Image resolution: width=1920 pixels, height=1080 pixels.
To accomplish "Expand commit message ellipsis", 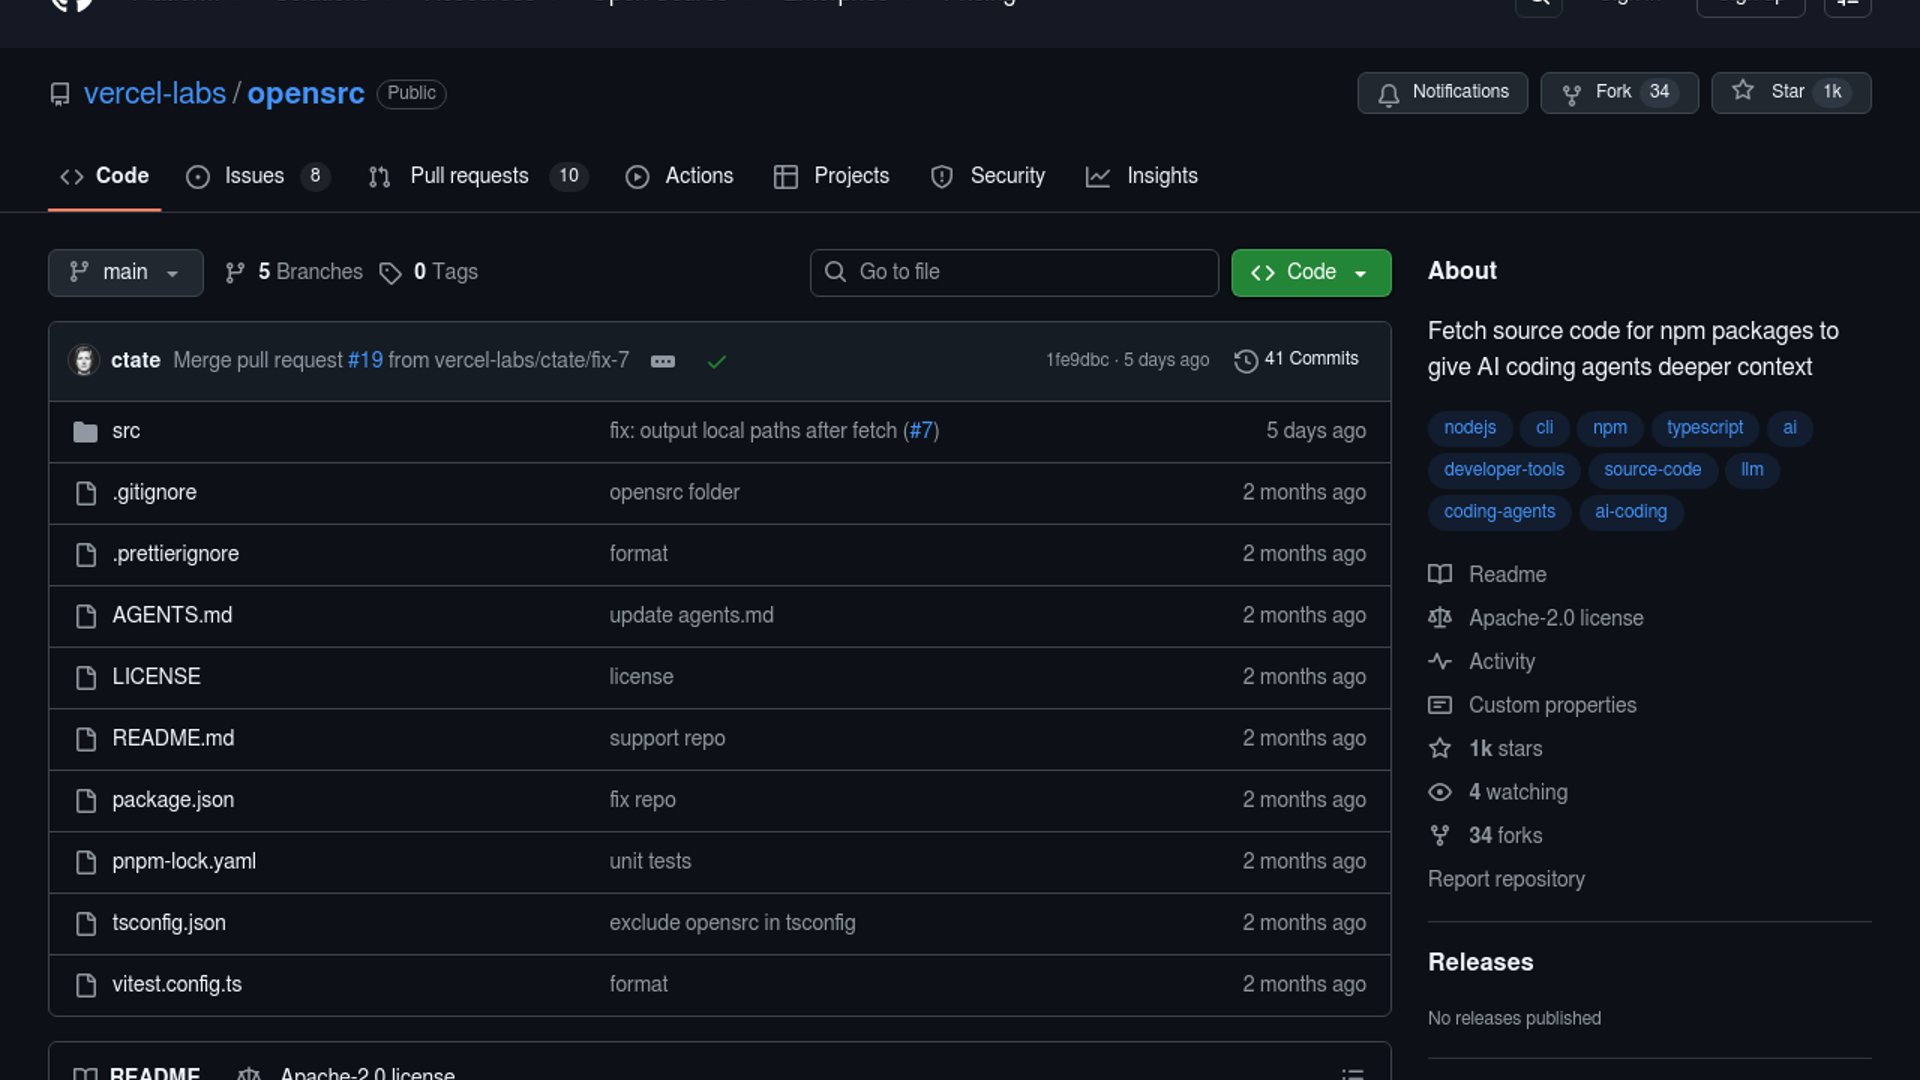I will point(662,361).
